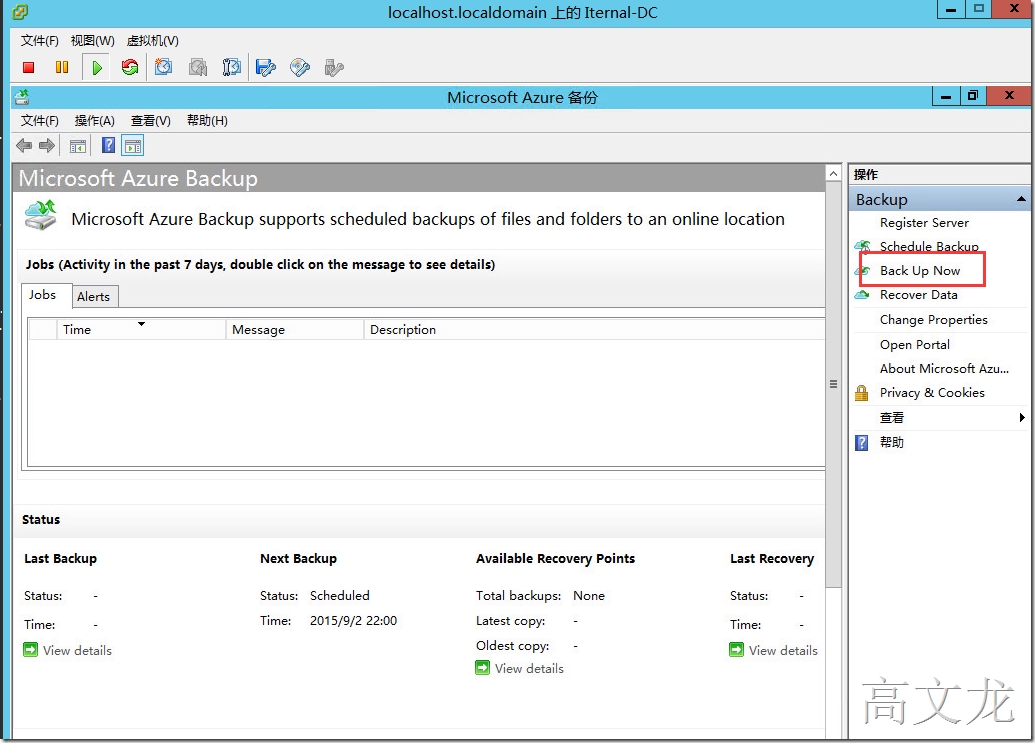This screenshot has height=743, width=1035.
Task: Click View details under Last Recovery
Action: pos(783,651)
